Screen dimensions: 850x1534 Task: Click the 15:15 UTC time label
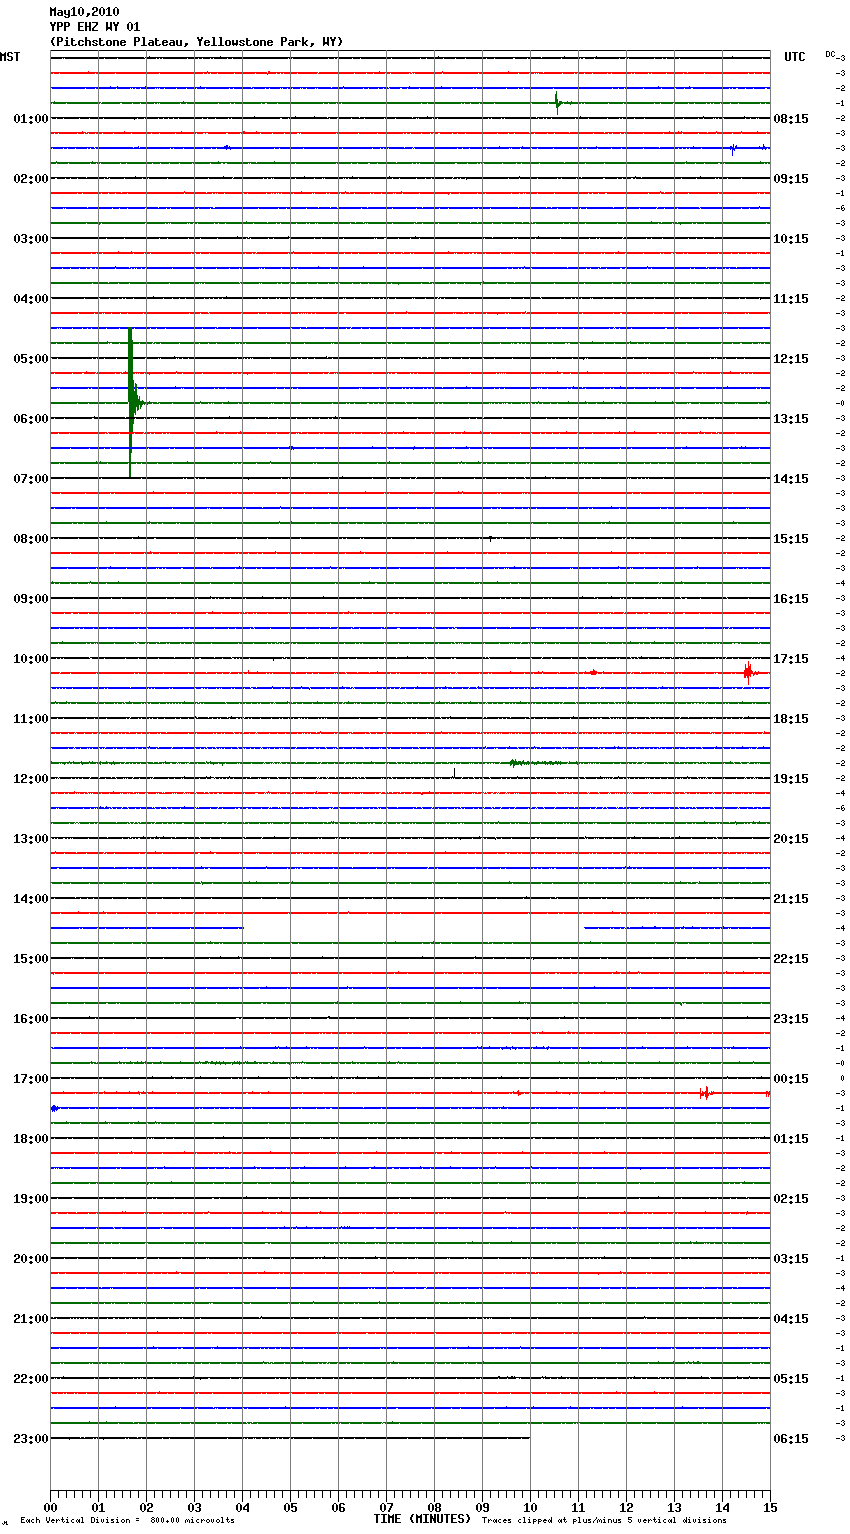tap(791, 538)
